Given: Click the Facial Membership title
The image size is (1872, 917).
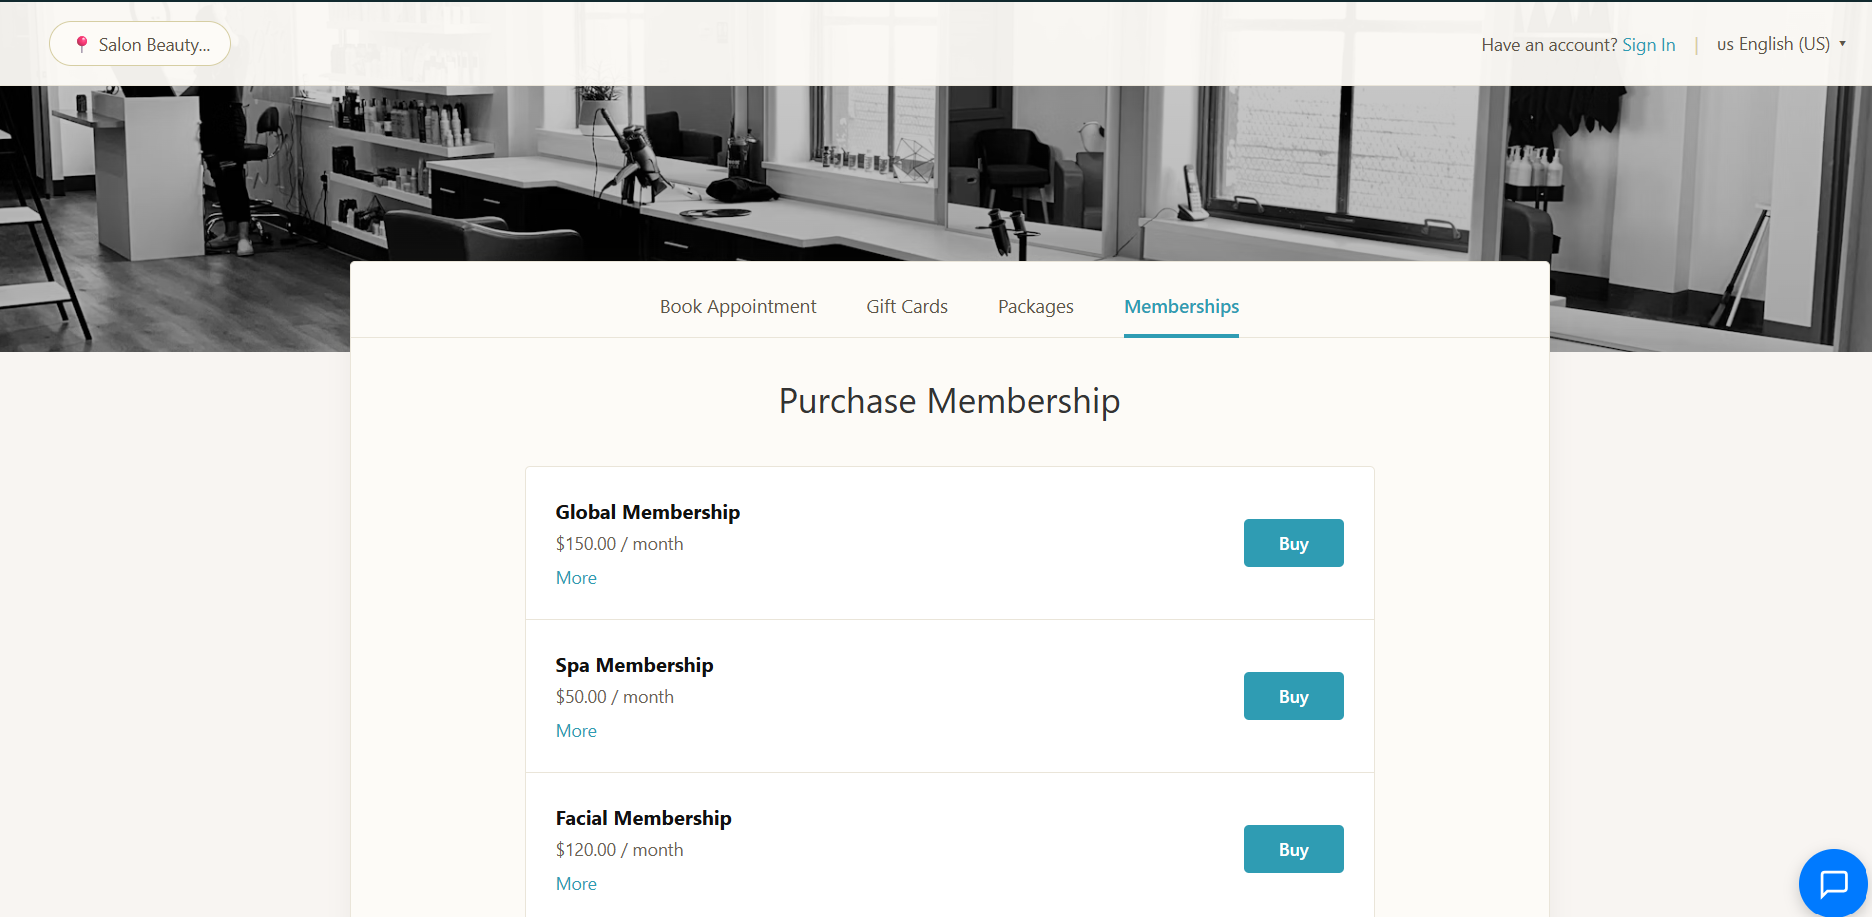Looking at the screenshot, I should point(644,818).
